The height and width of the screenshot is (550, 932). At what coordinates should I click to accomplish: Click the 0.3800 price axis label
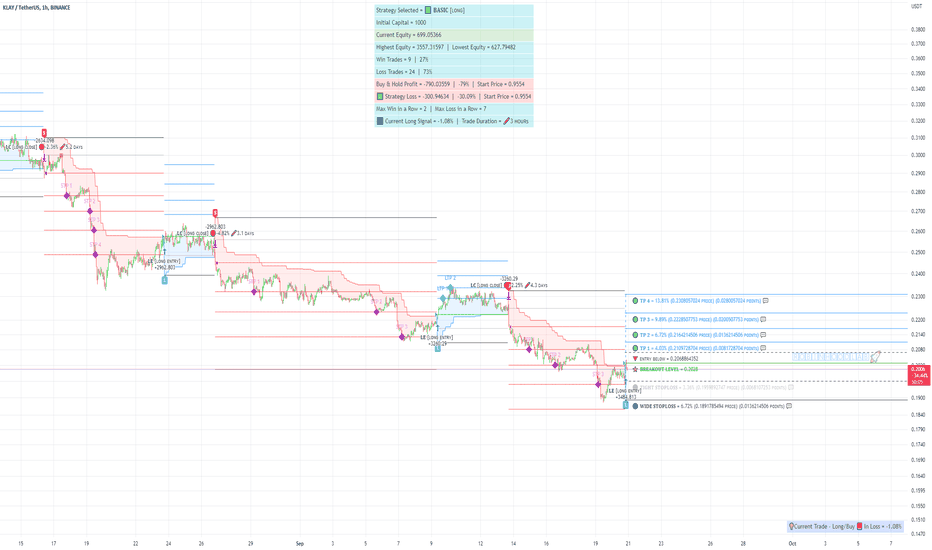pos(918,29)
